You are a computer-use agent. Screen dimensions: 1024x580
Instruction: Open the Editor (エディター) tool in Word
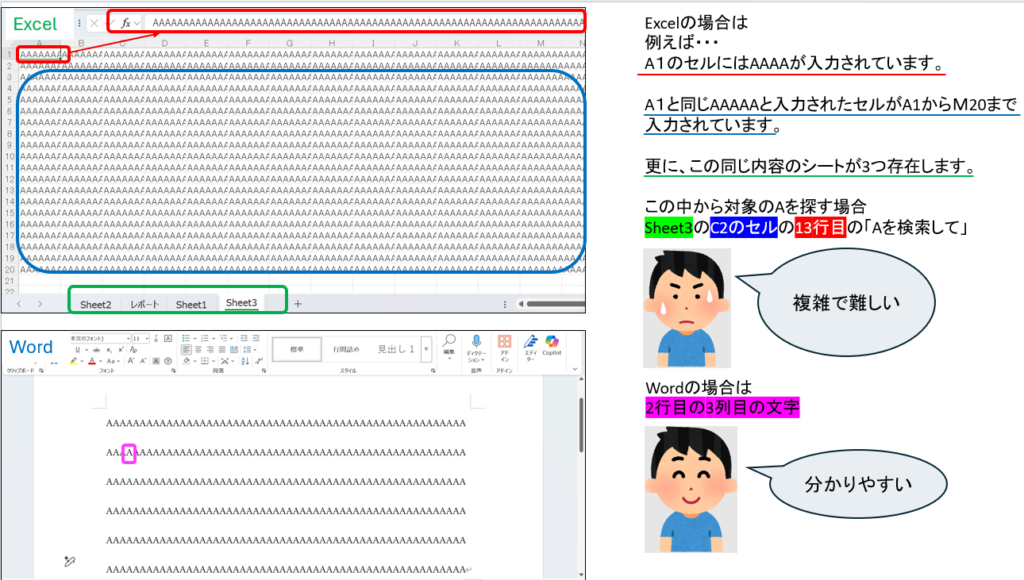click(x=528, y=343)
